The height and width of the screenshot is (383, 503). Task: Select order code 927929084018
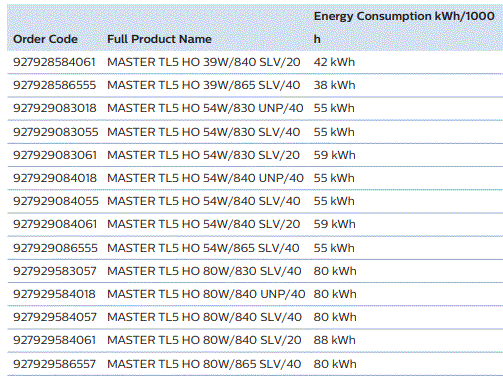(55, 178)
